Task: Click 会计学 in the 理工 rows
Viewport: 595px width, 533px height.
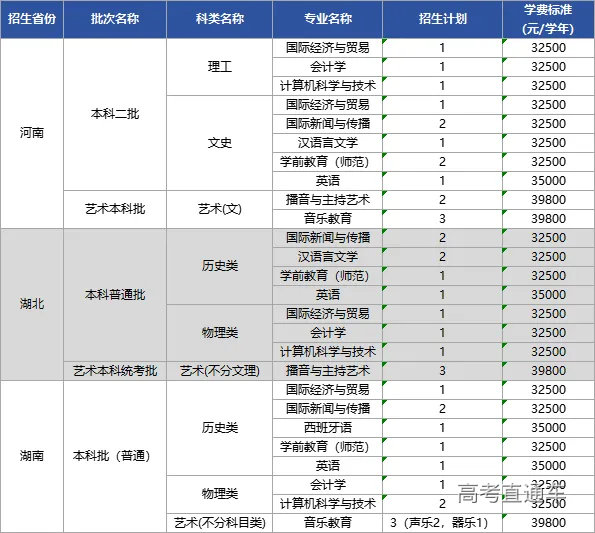Action: 327,67
